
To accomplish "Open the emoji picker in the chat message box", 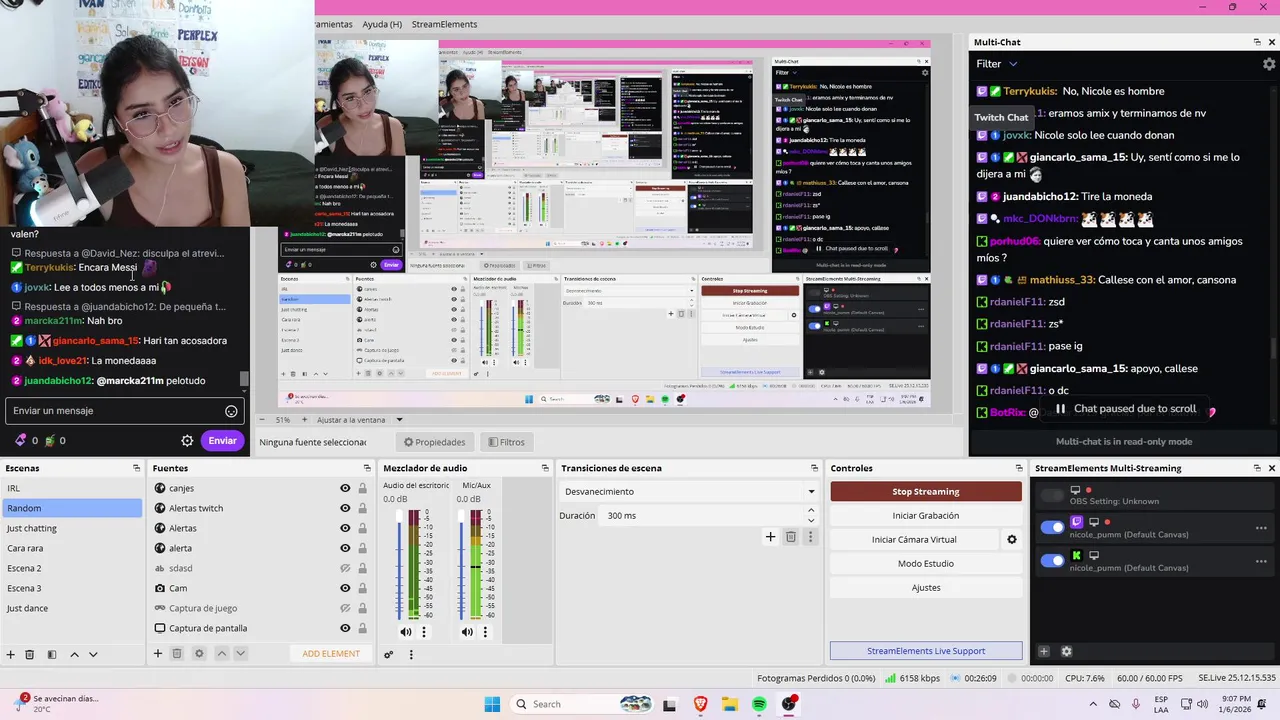I will point(231,411).
